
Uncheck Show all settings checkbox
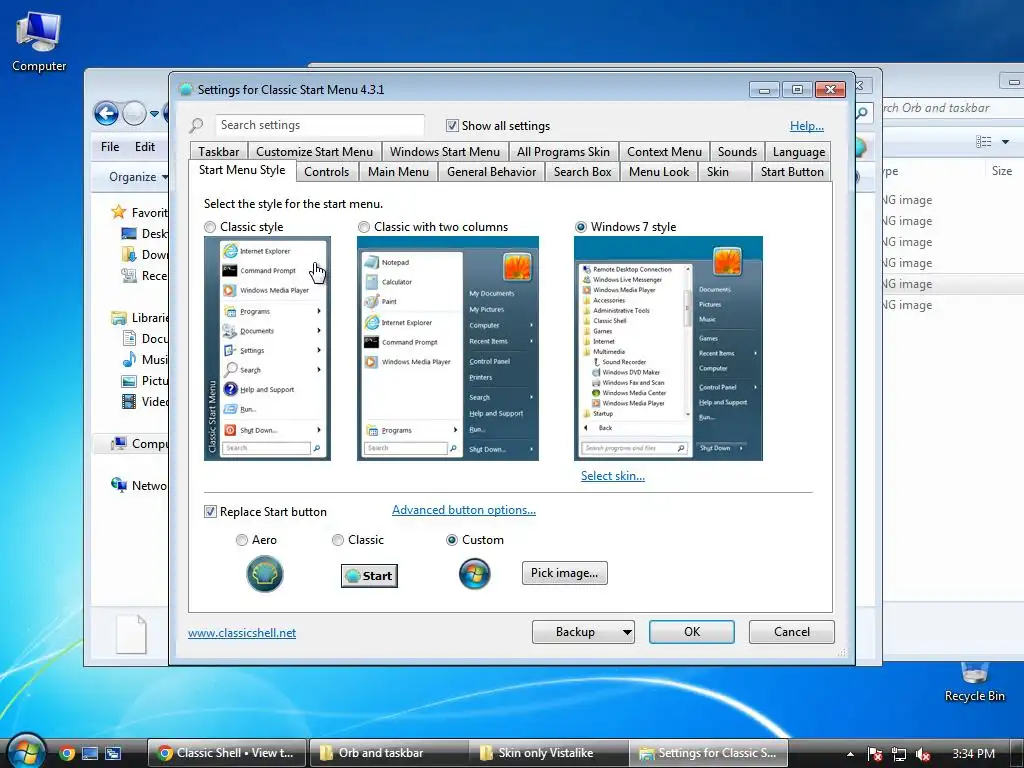(452, 125)
